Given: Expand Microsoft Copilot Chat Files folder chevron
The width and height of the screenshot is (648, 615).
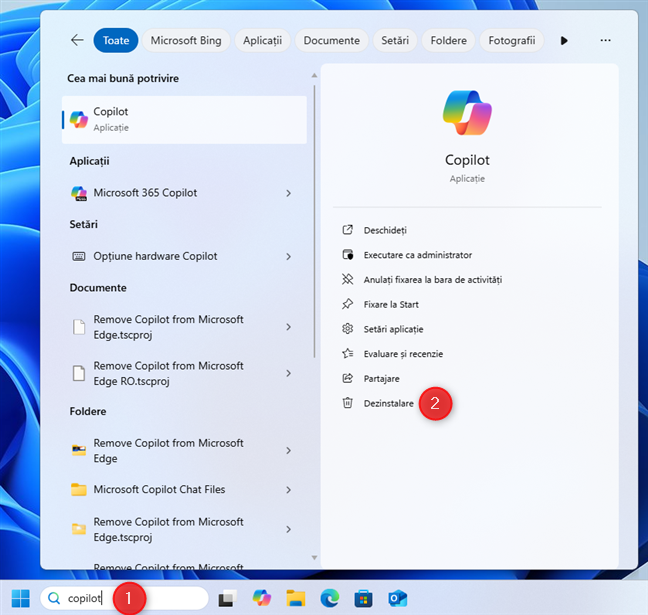Looking at the screenshot, I should tap(288, 490).
